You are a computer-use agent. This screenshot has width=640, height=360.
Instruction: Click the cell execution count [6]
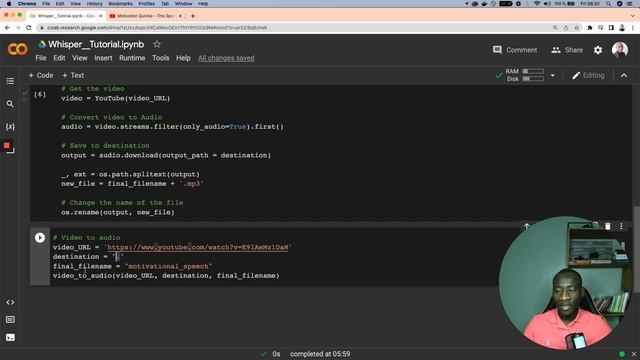(x=40, y=95)
